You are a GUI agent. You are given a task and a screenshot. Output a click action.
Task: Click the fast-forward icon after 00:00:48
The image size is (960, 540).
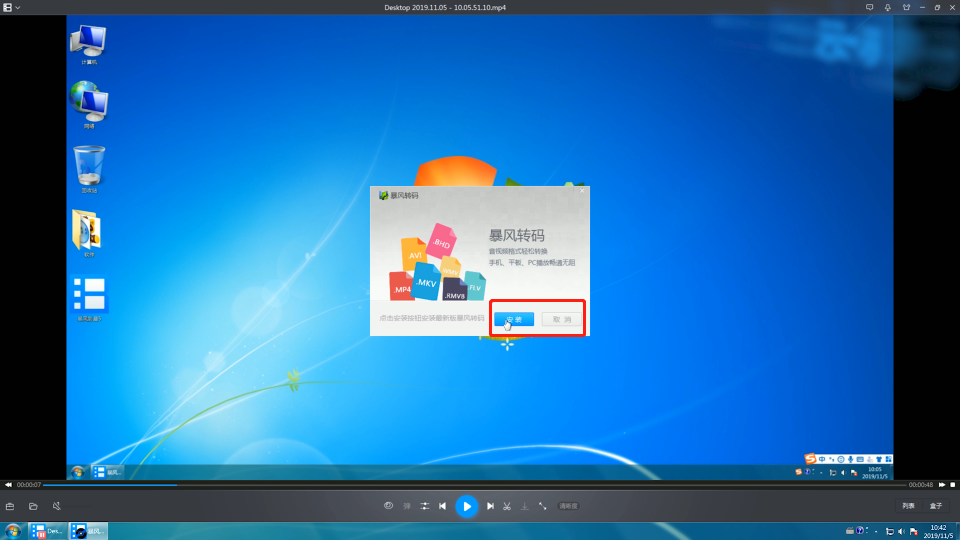pyautogui.click(x=942, y=485)
